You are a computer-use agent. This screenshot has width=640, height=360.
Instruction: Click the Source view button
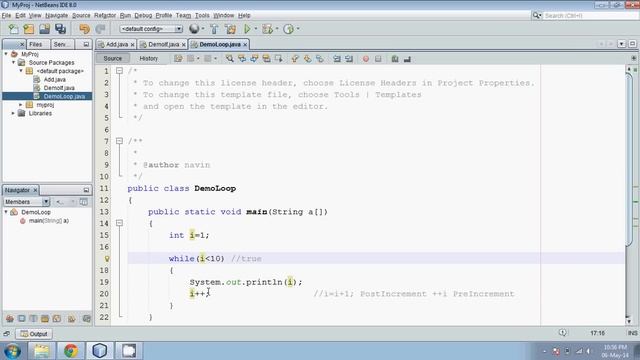pos(113,58)
